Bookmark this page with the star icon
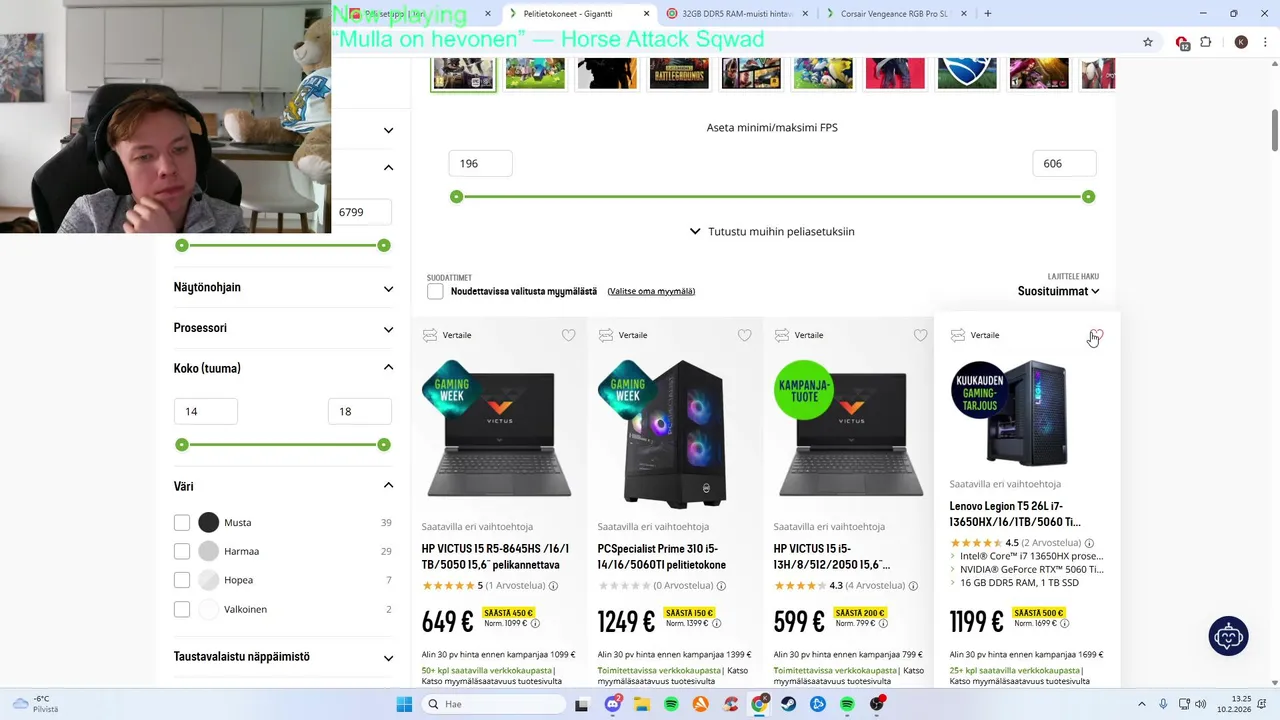1280x720 pixels. (x=1148, y=42)
